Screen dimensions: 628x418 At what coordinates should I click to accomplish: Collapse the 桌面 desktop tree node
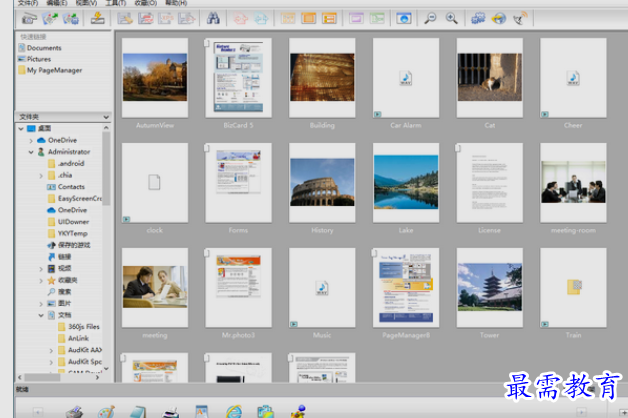click(x=21, y=129)
